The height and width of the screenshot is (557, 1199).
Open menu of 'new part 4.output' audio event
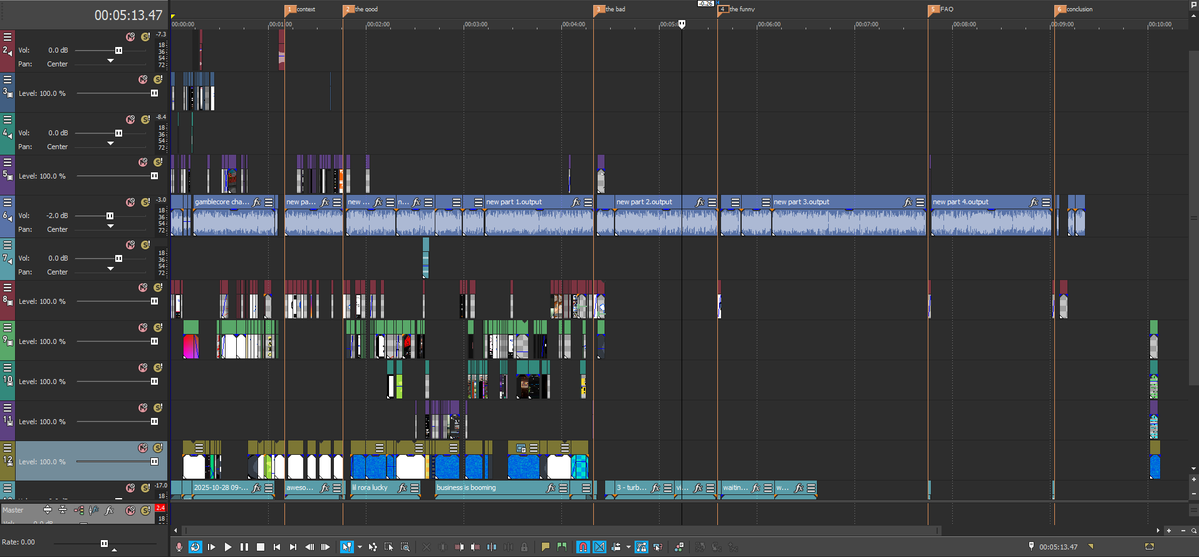tap(1047, 202)
